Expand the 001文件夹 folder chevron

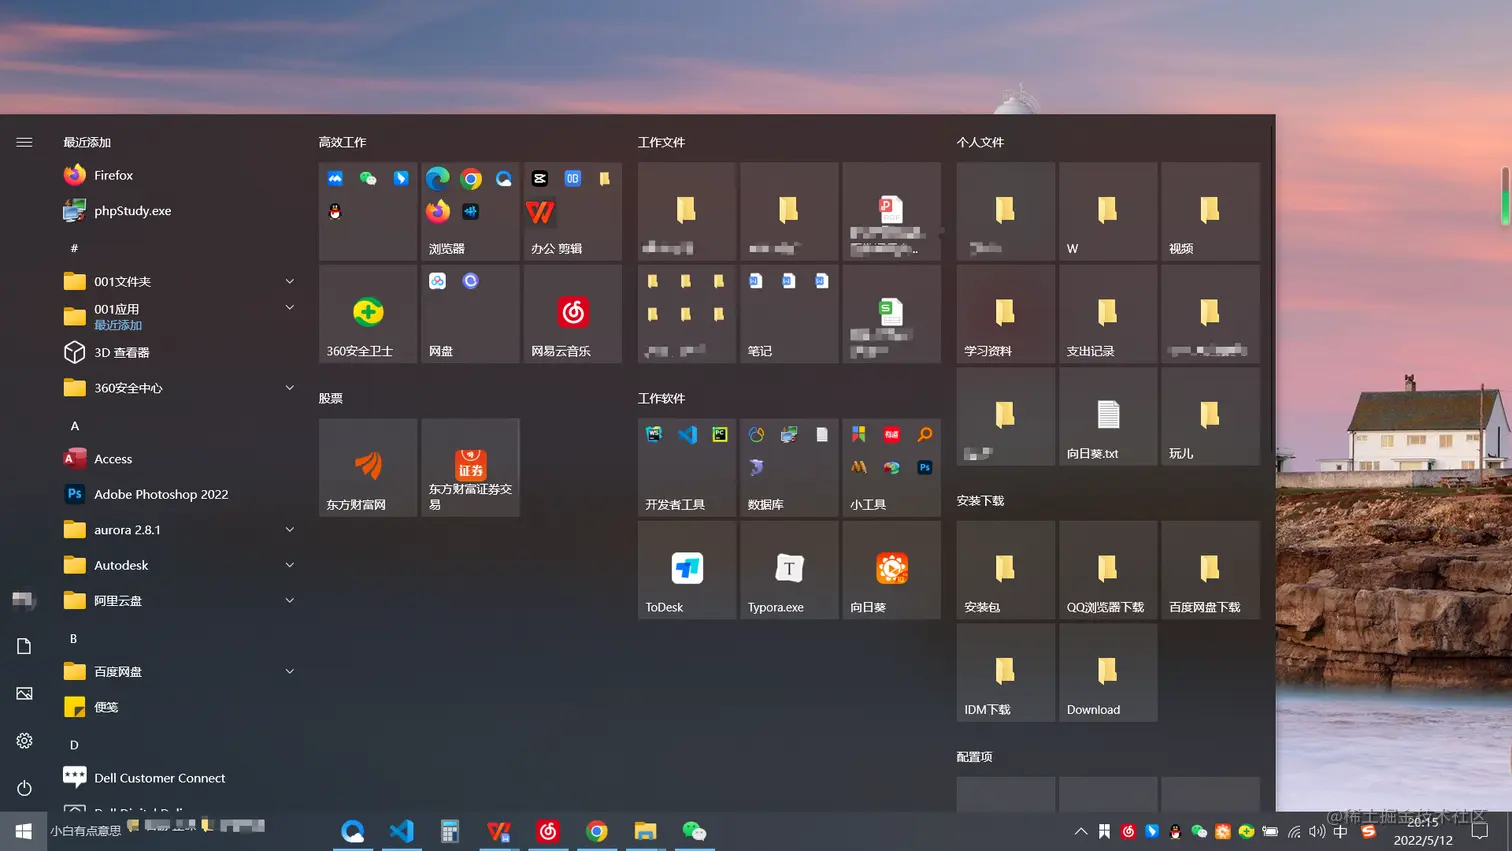[x=290, y=281]
